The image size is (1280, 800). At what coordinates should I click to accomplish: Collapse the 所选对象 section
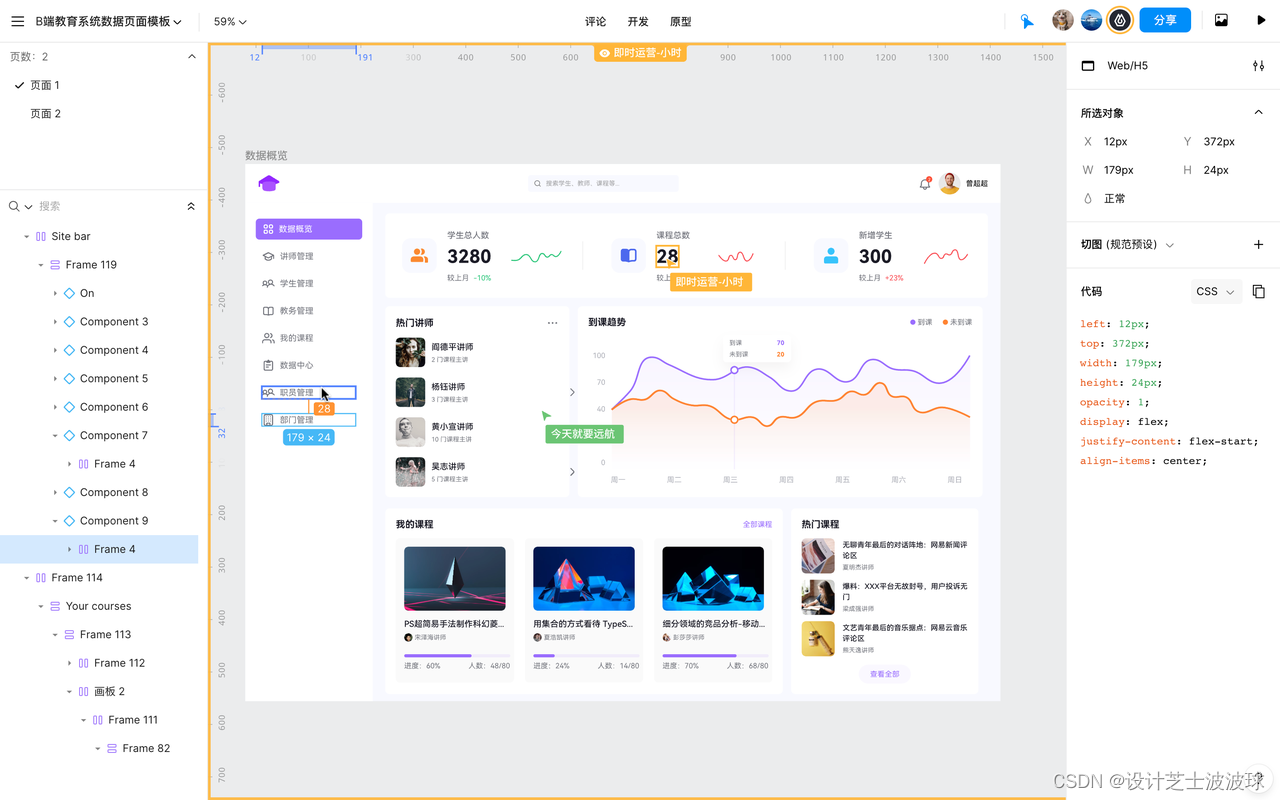1258,113
